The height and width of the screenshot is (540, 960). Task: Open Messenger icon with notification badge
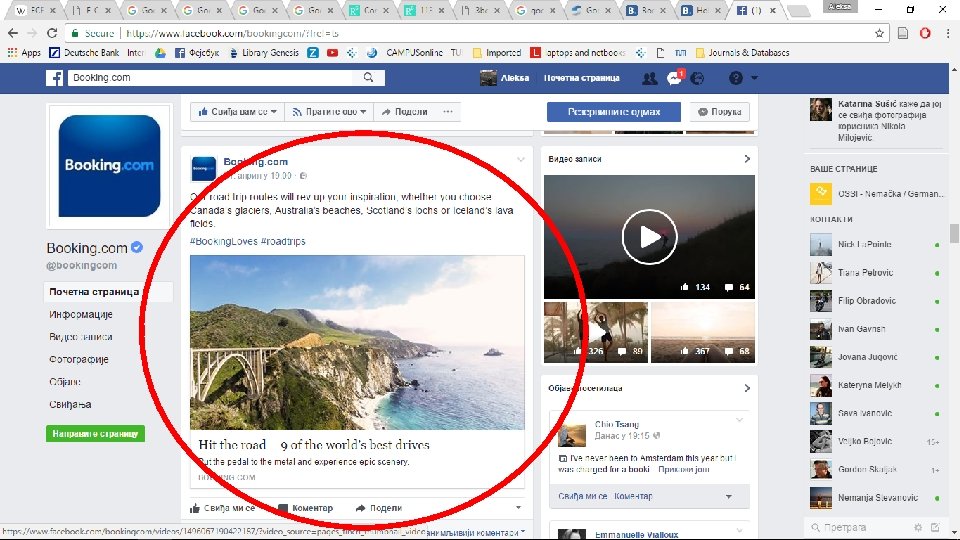[x=674, y=78]
